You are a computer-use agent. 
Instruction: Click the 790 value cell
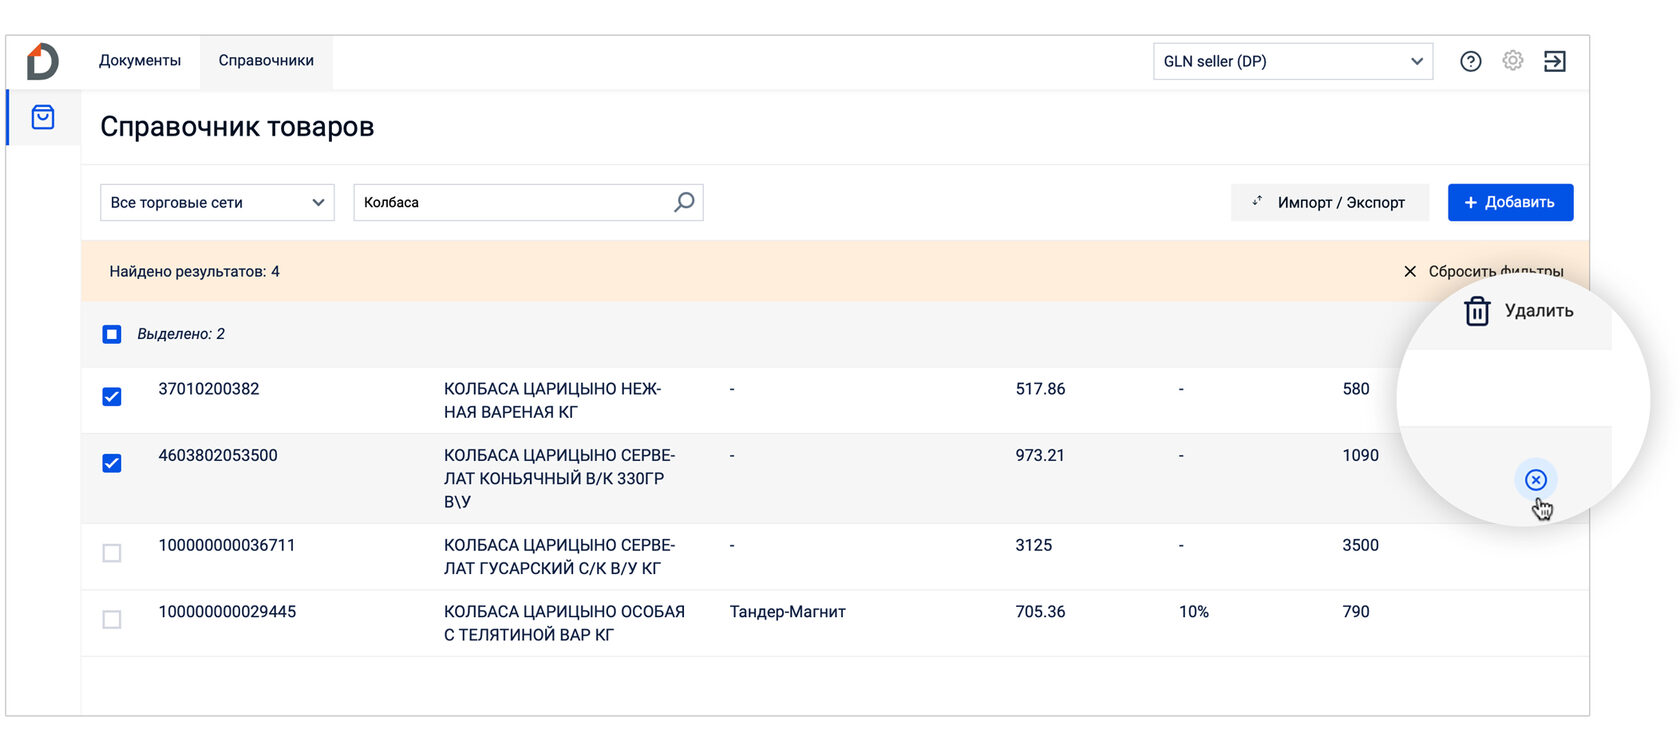(1356, 612)
